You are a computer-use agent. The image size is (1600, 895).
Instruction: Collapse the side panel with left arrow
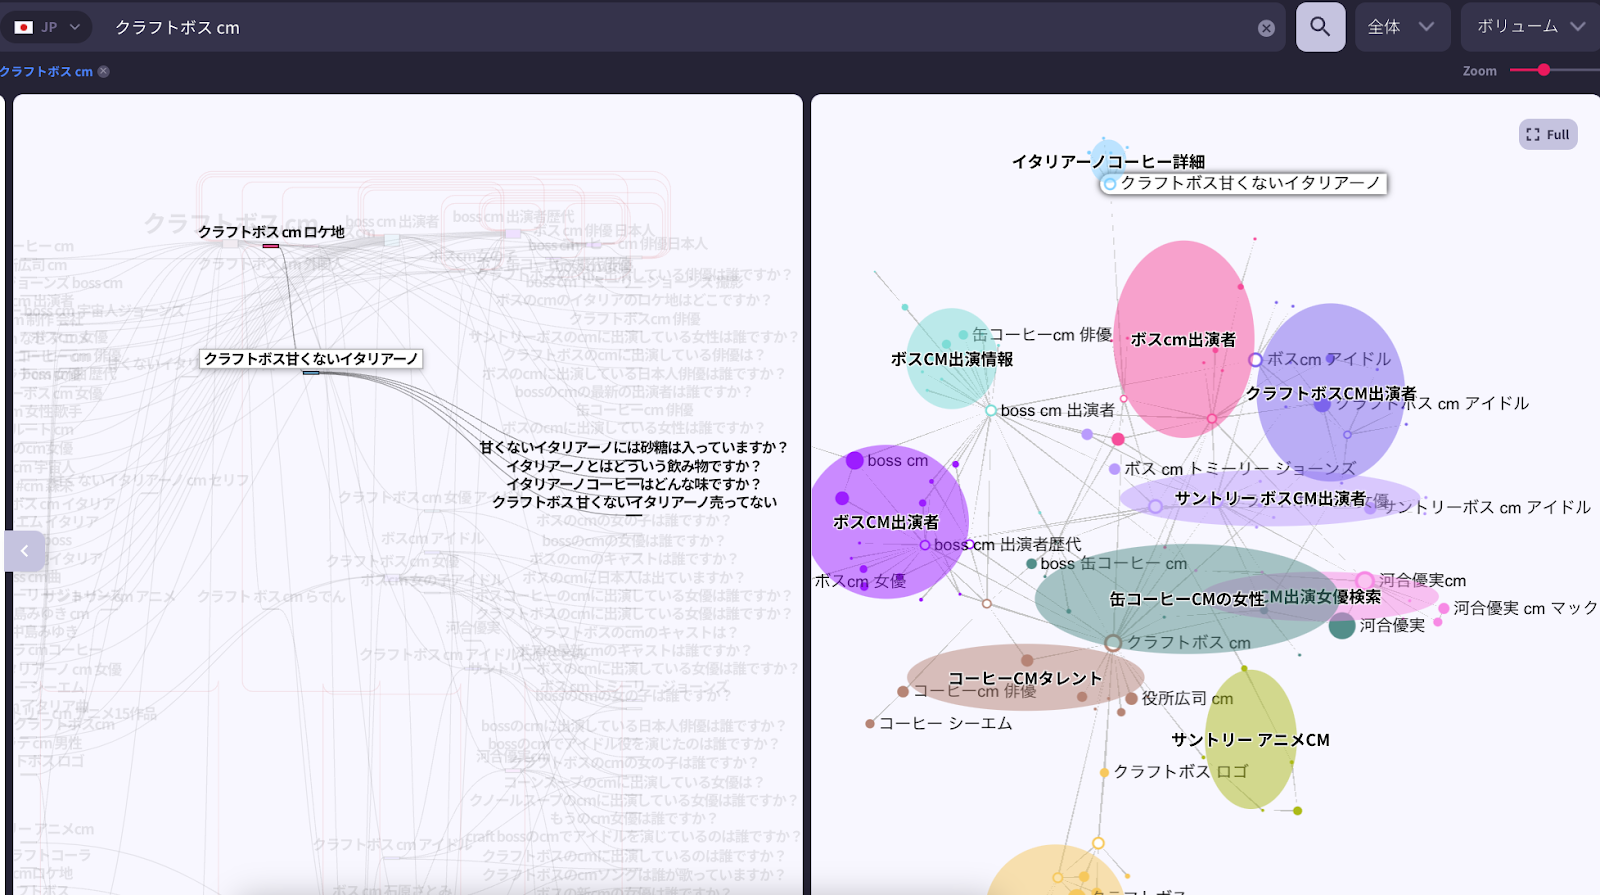pyautogui.click(x=24, y=551)
